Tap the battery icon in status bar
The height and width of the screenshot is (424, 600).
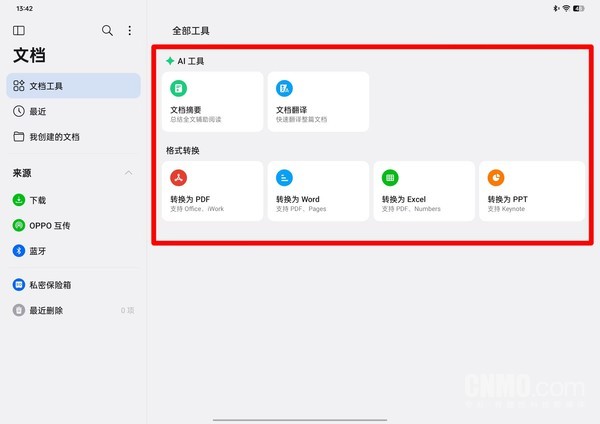coord(586,8)
